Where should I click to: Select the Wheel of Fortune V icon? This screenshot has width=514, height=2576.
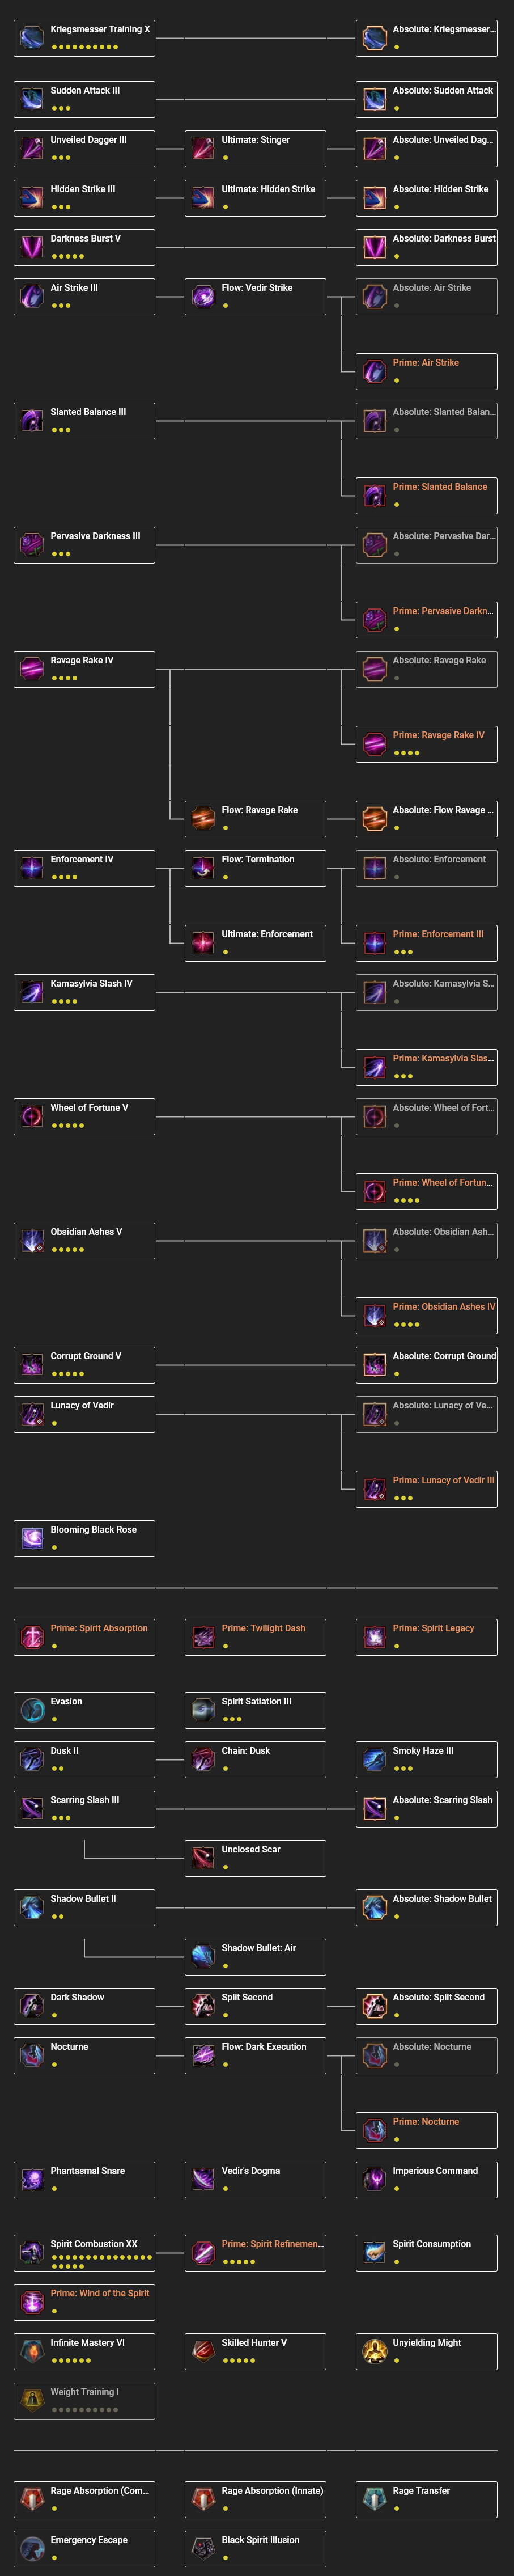click(x=28, y=1115)
